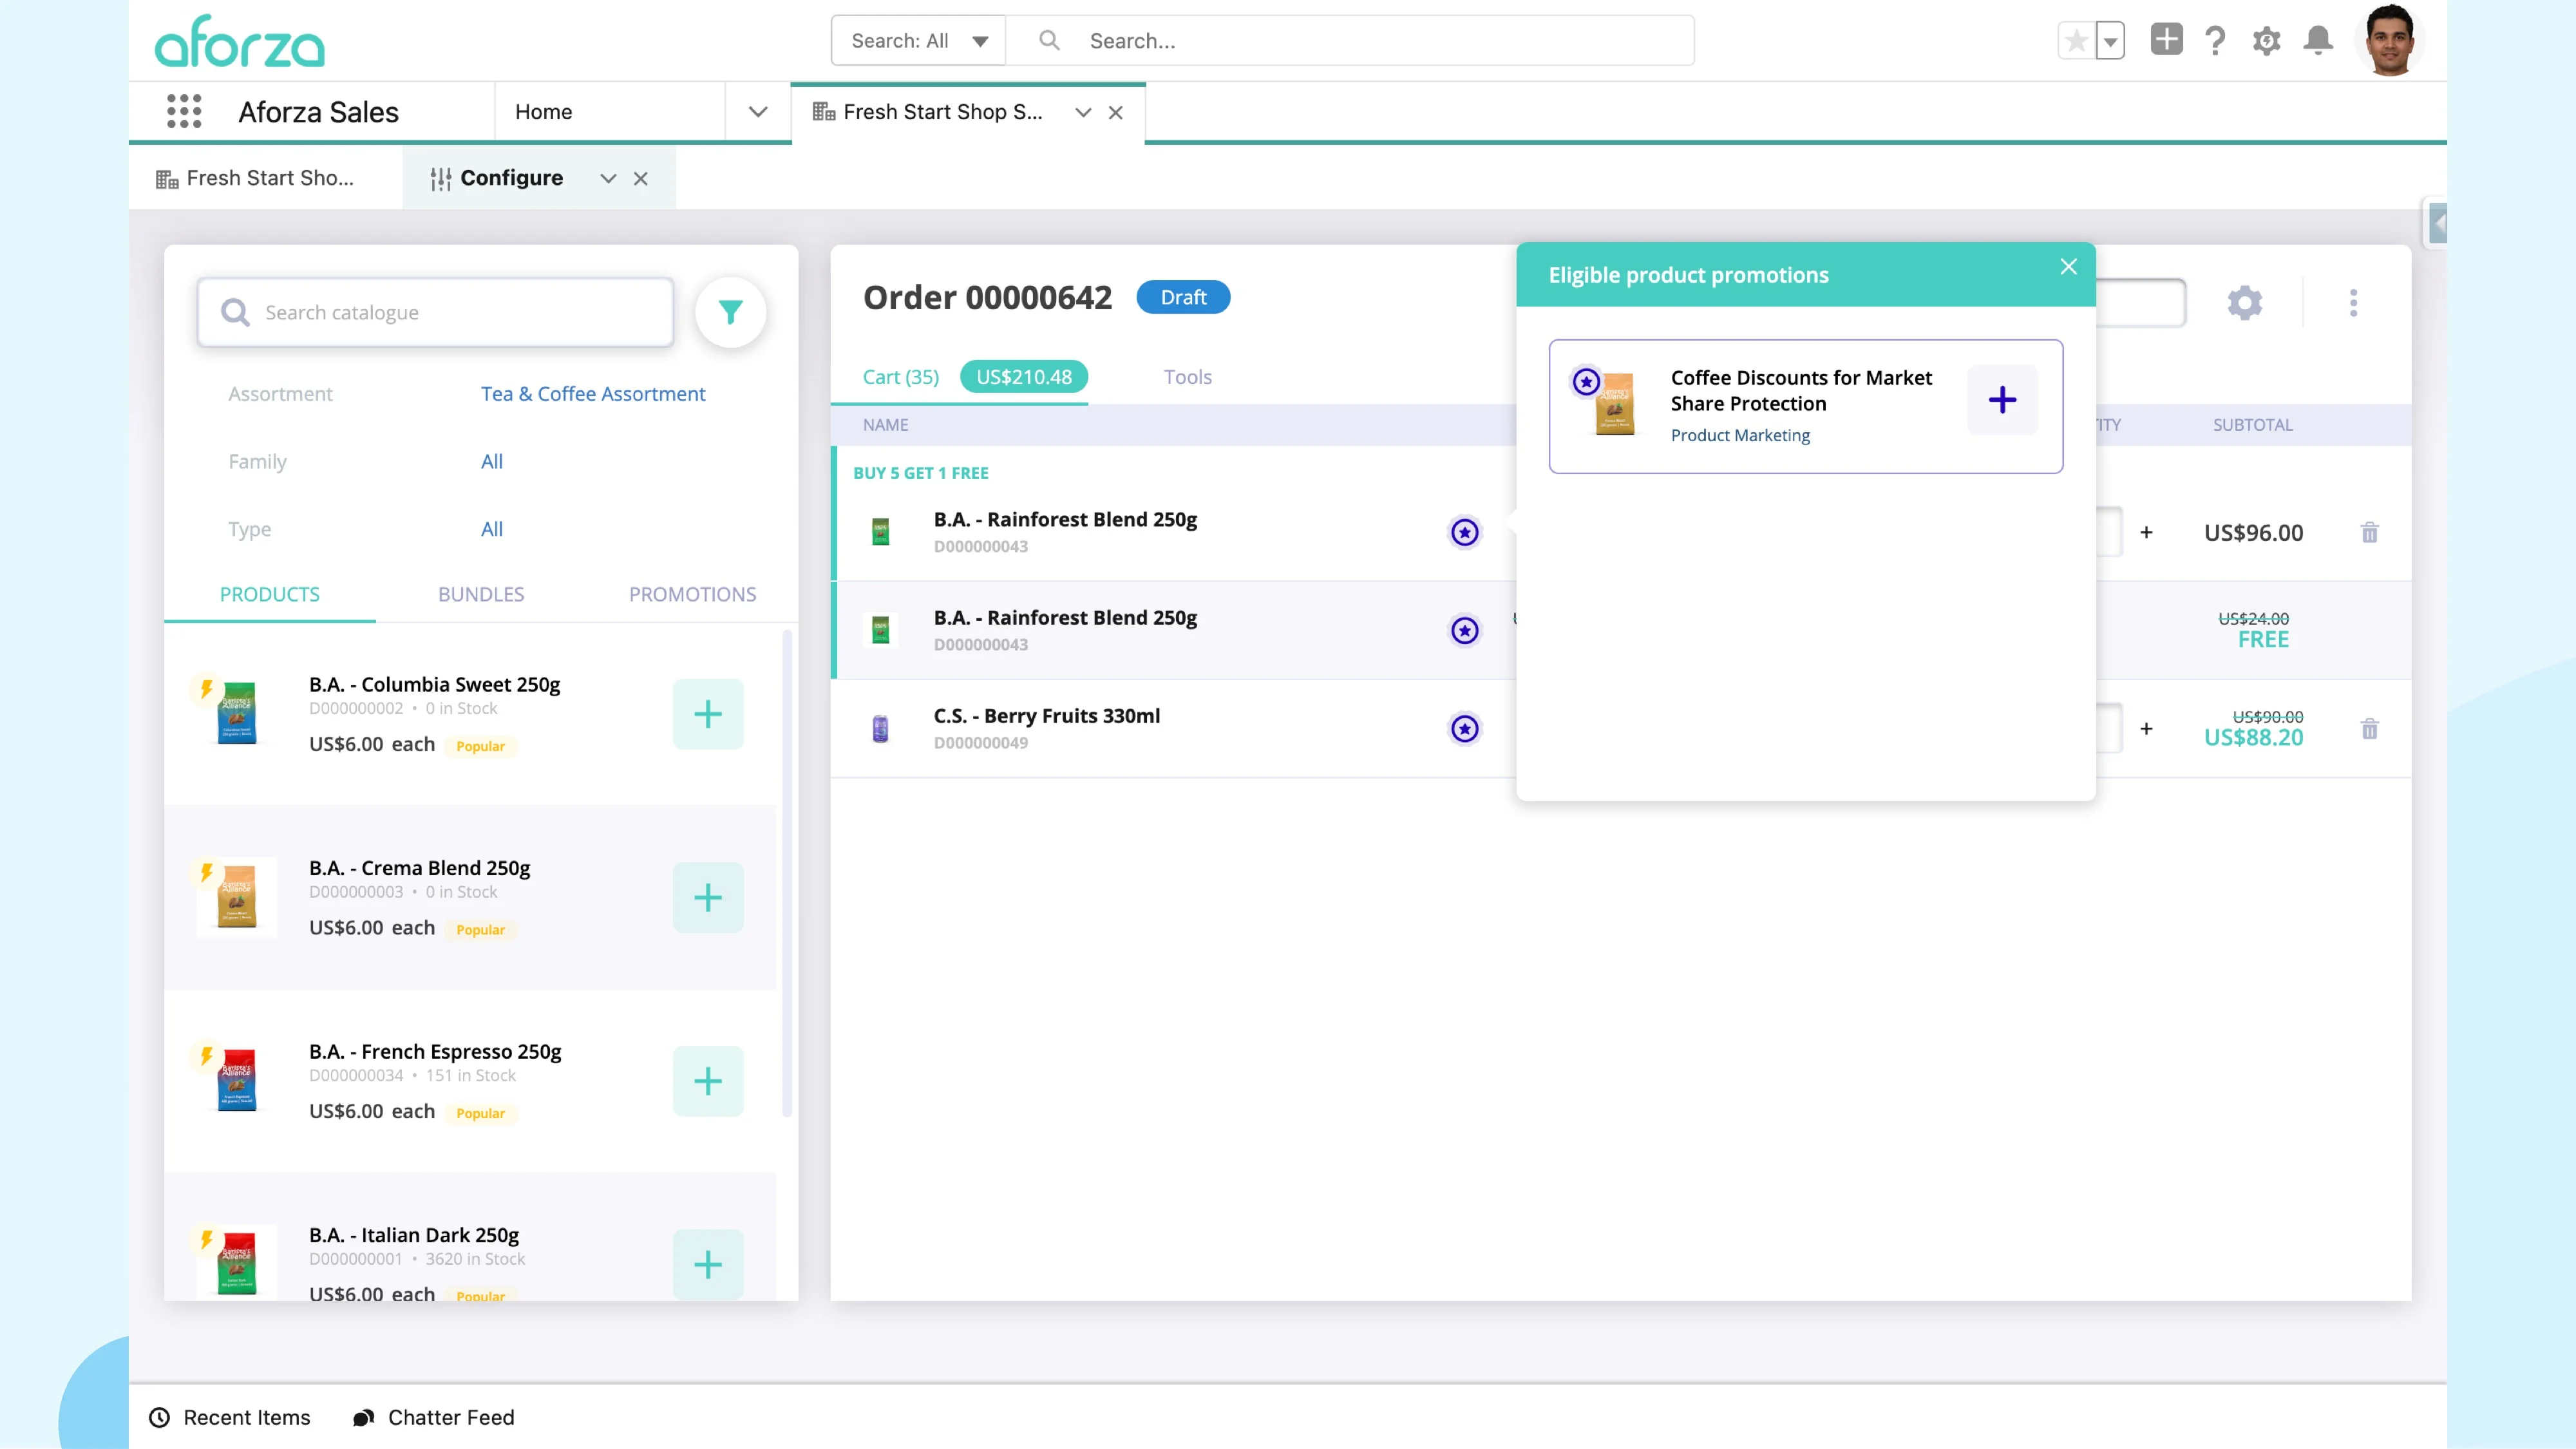Add Coffee Discounts for Market Share Protection promotion

2003,400
